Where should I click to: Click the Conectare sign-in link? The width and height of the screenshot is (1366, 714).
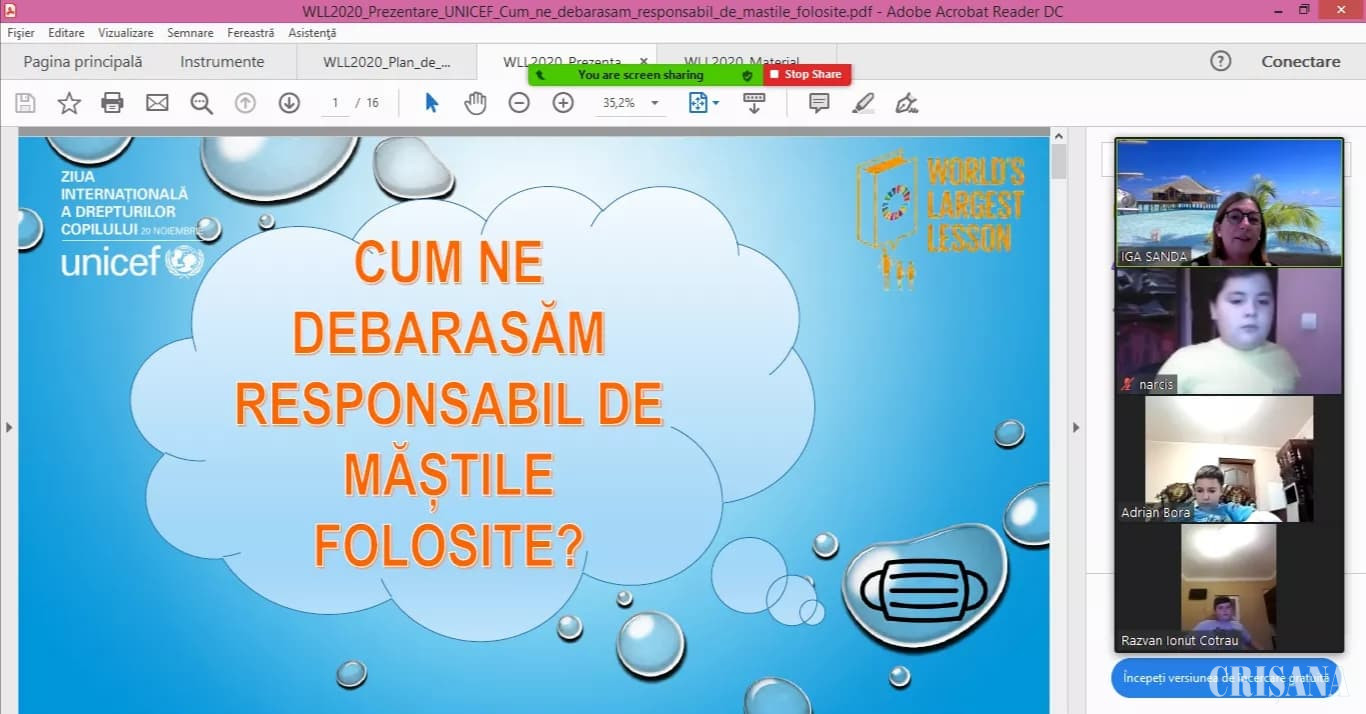(1300, 62)
